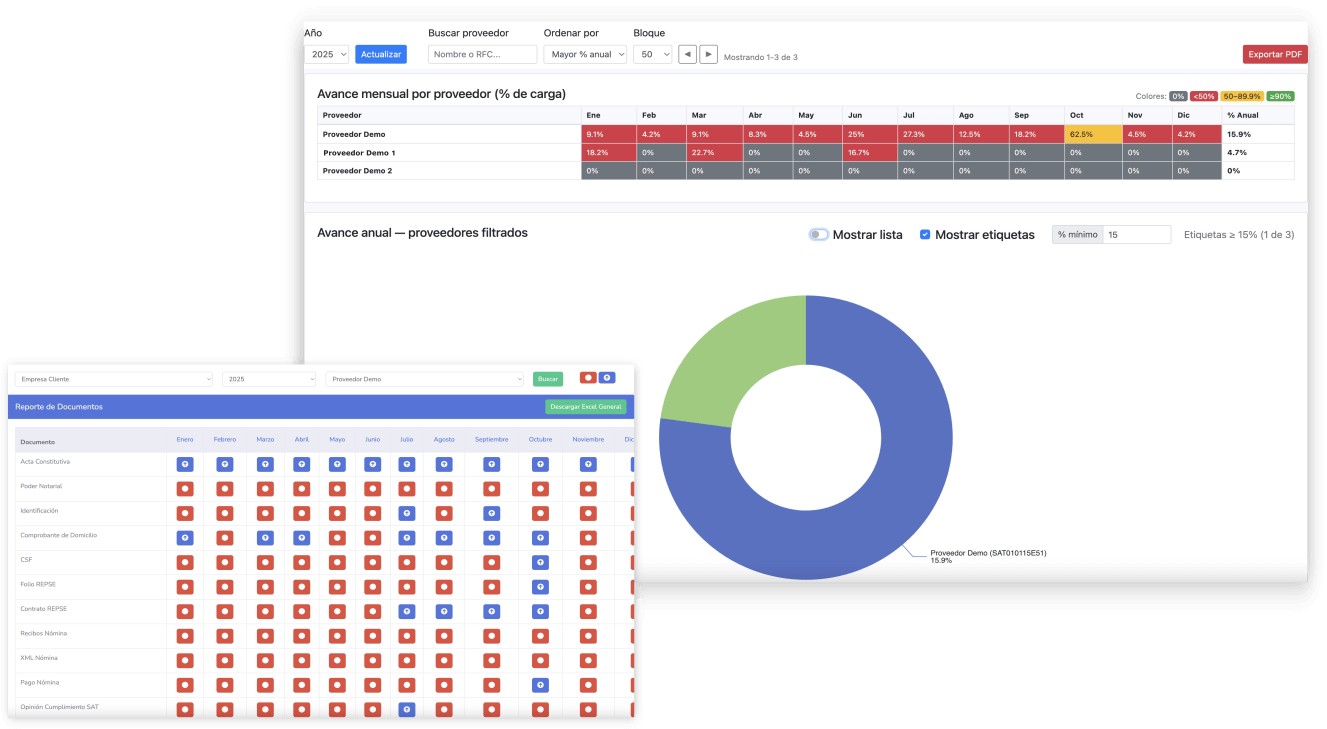Click the Exportar PDF button
Image resolution: width=1327 pixels, height=729 pixels.
point(1275,55)
